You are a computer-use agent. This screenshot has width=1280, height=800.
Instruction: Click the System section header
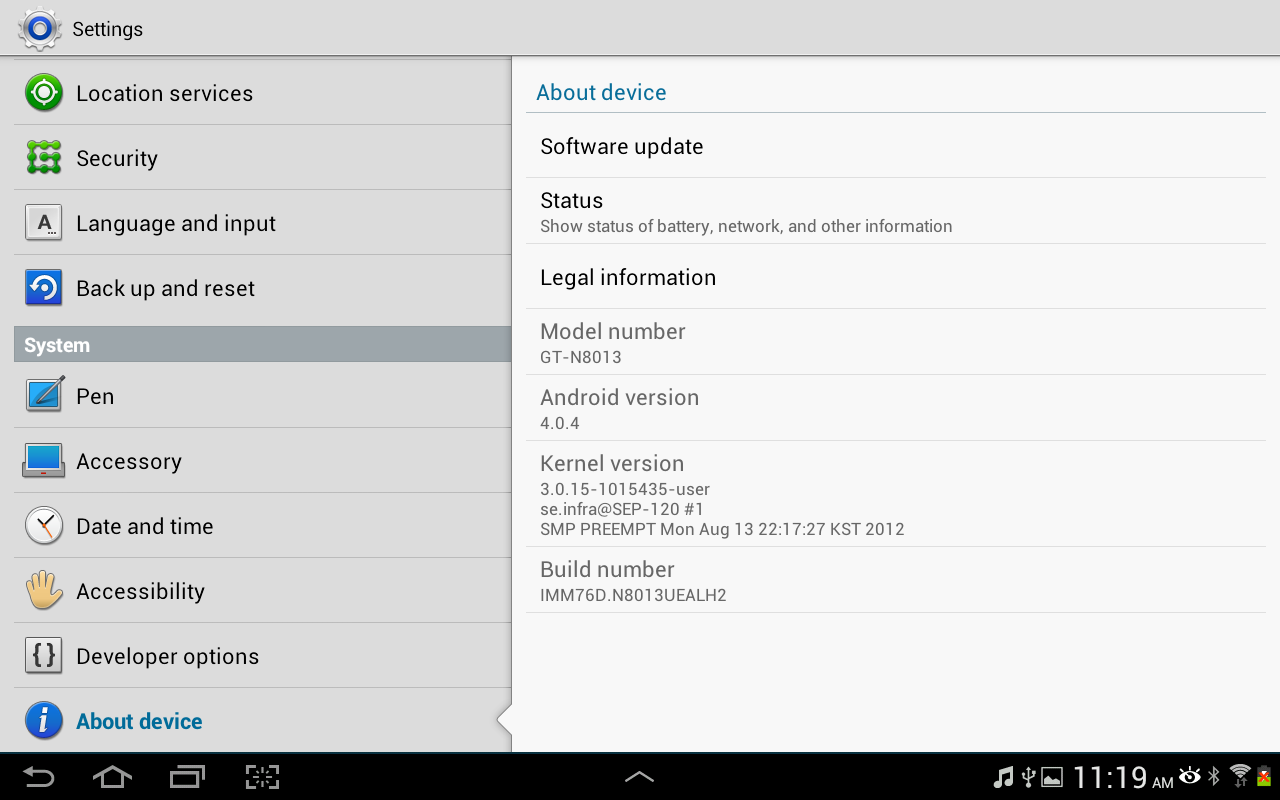(x=262, y=344)
